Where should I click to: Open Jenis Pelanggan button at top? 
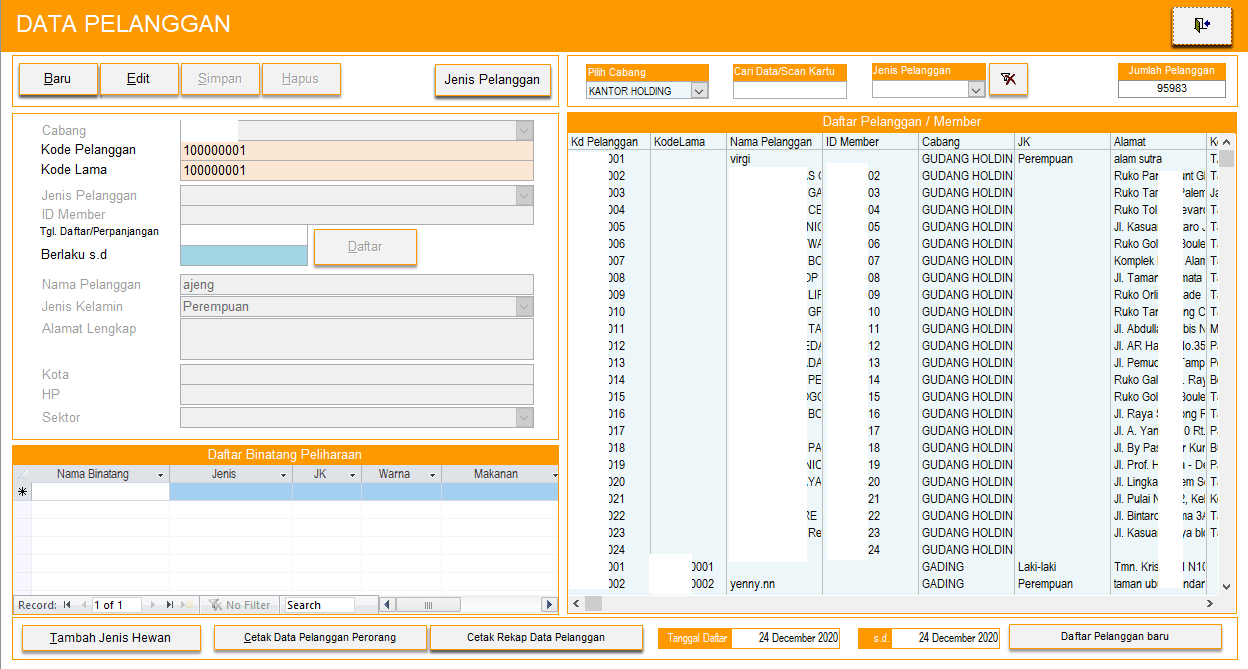coord(492,80)
